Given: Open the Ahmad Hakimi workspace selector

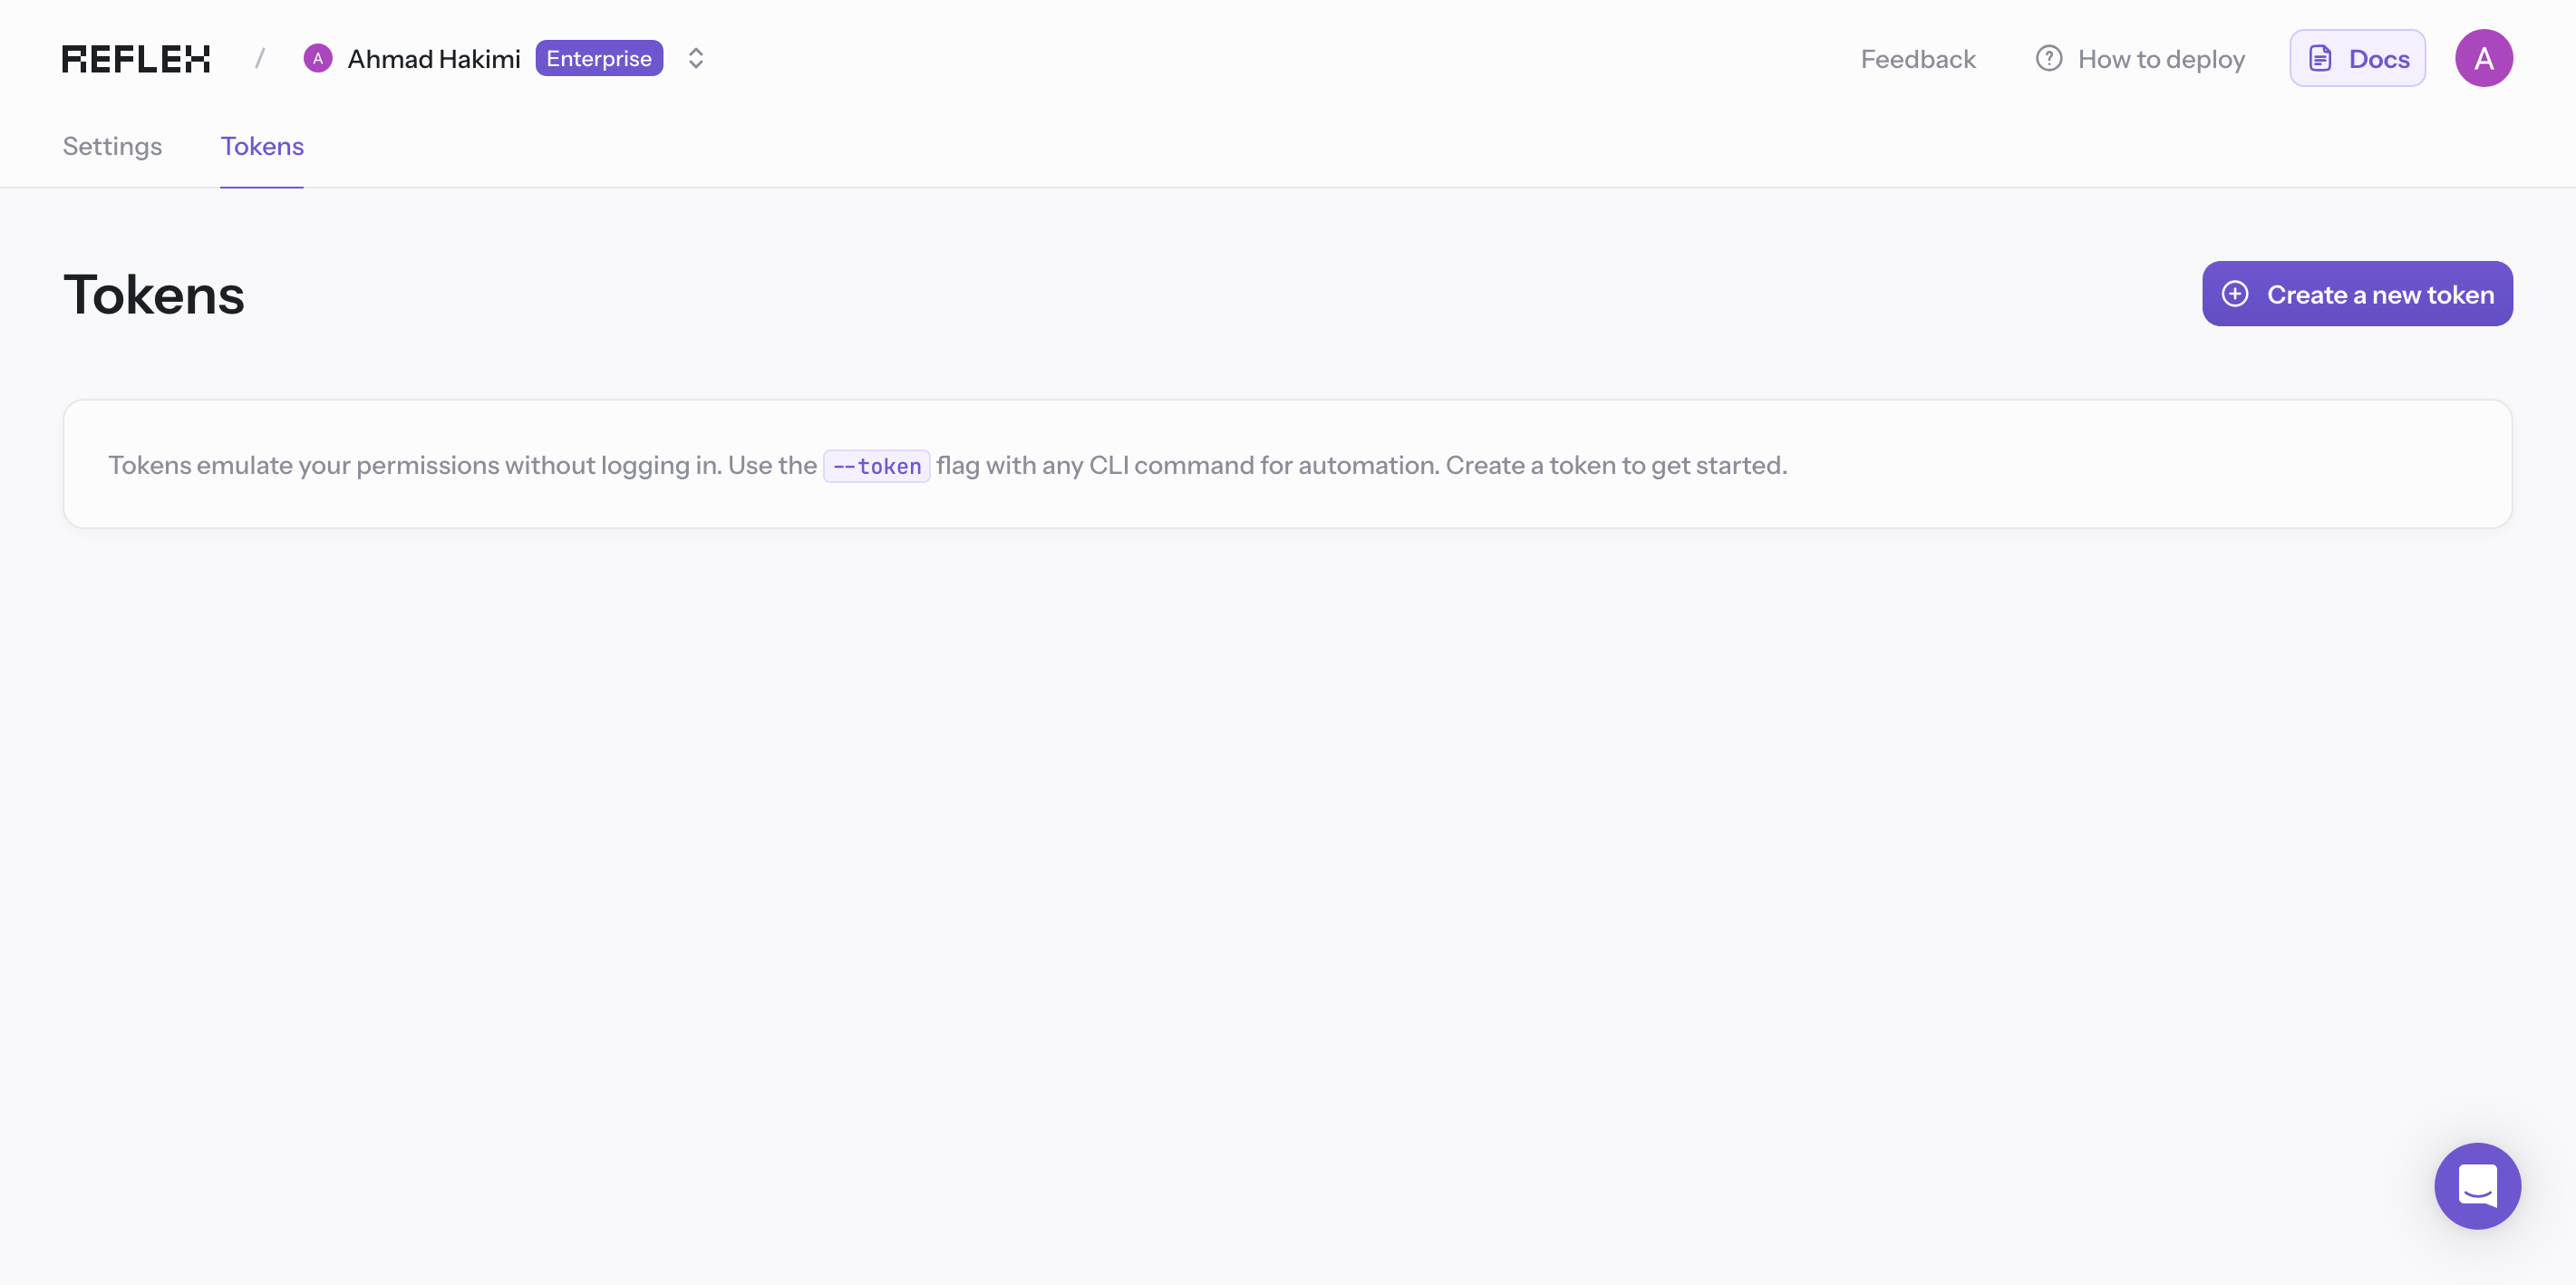Looking at the screenshot, I should click(x=433, y=57).
